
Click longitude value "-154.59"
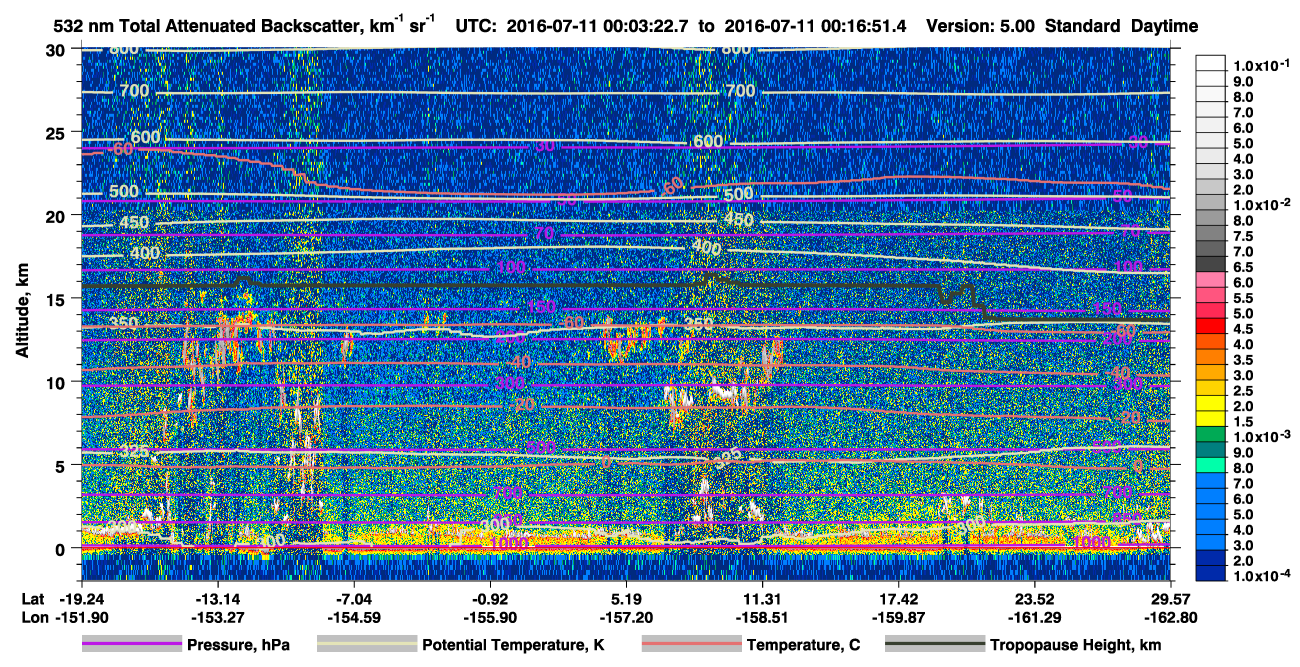(x=354, y=617)
